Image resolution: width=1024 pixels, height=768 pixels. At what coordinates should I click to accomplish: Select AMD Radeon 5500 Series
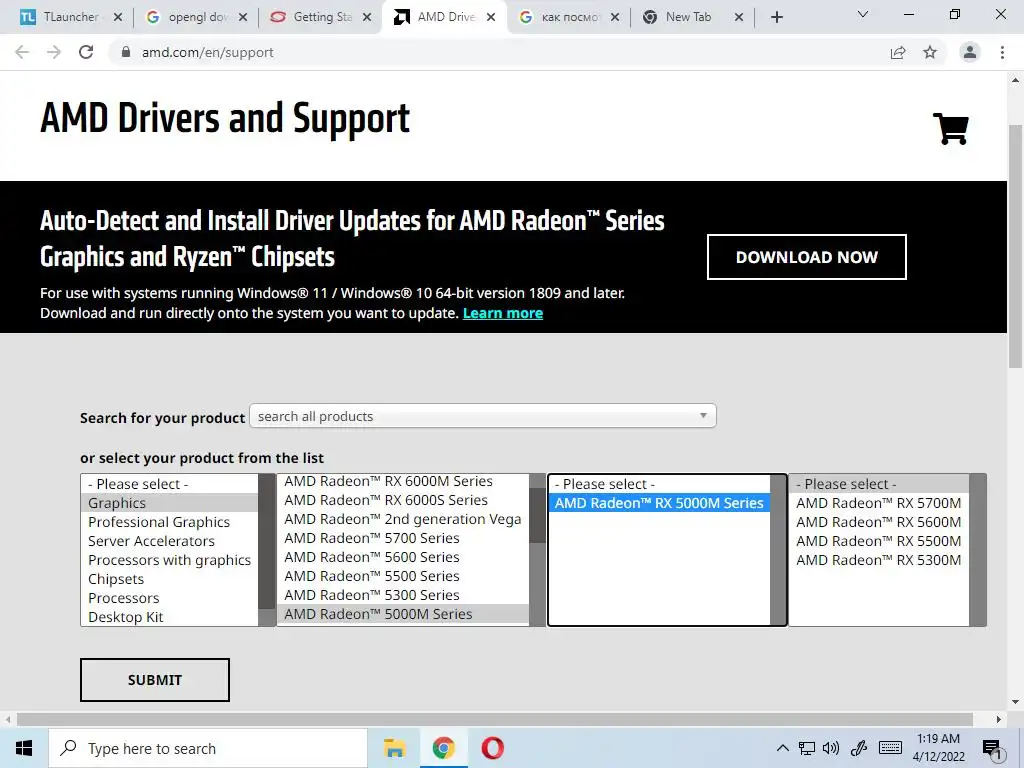click(x=403, y=576)
